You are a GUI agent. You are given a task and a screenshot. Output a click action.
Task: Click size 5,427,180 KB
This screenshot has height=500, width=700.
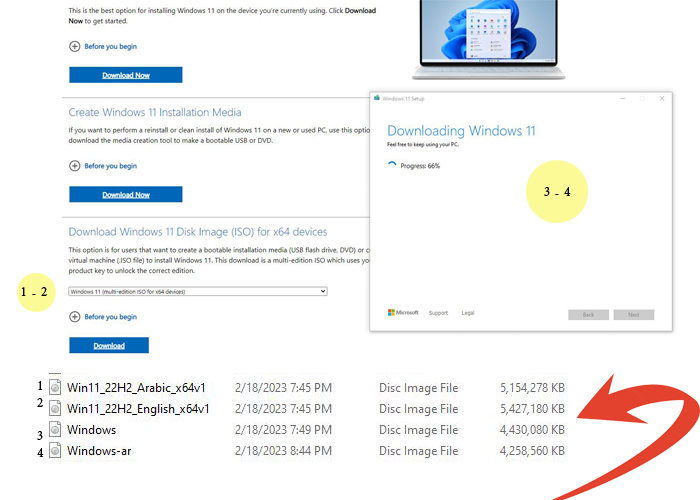point(532,409)
